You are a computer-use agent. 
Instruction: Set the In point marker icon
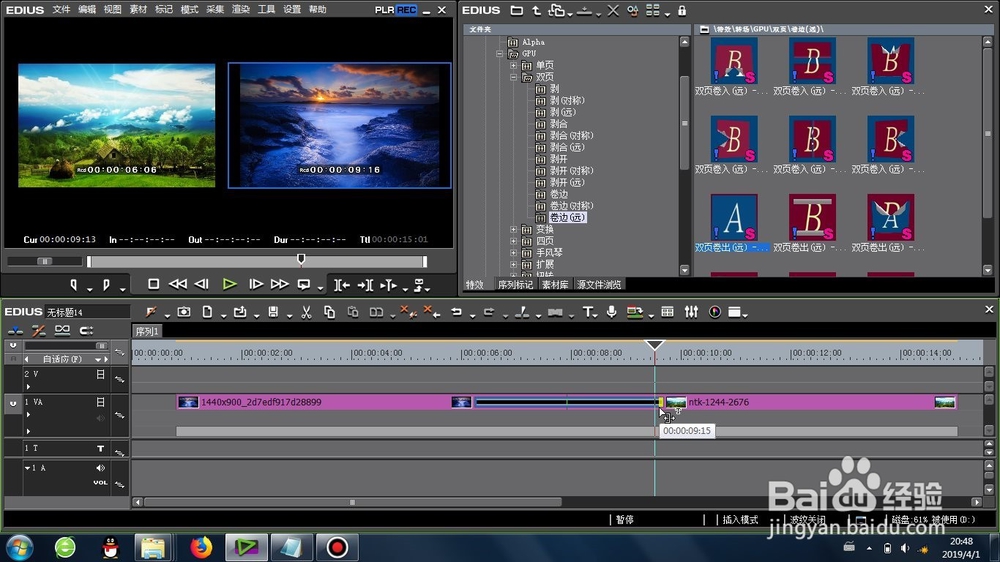[x=73, y=285]
